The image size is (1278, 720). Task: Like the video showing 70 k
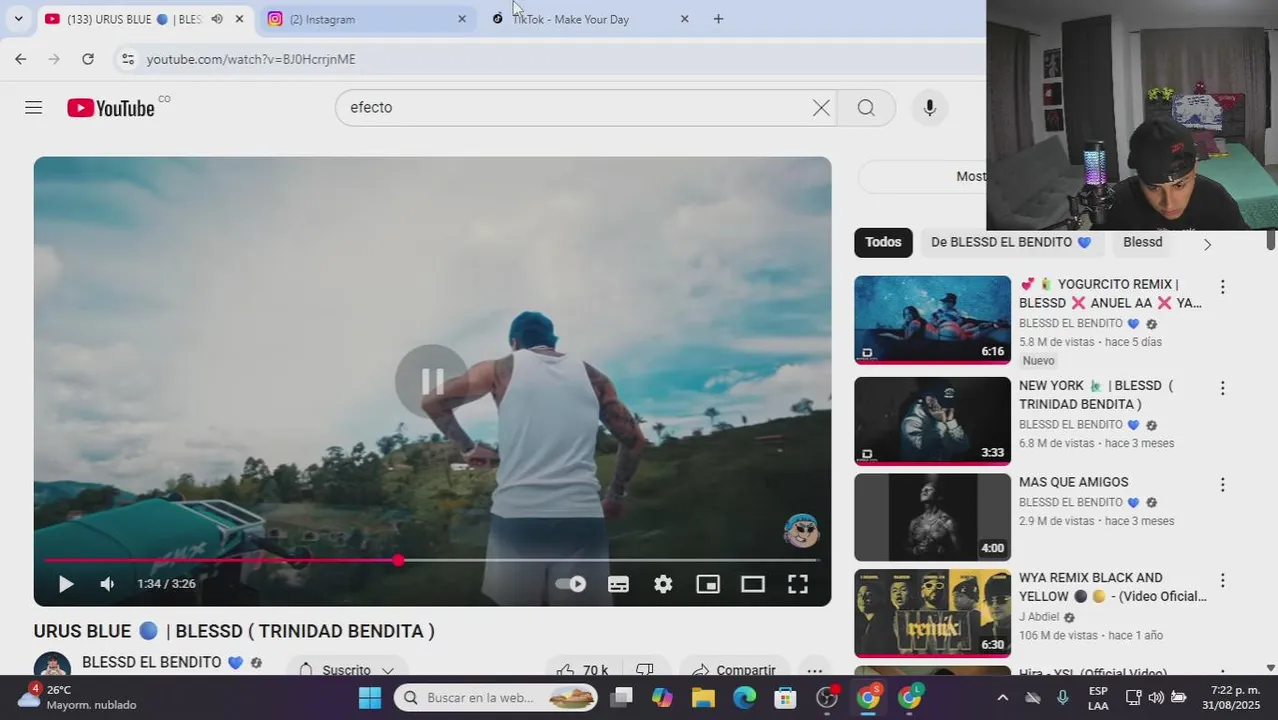coord(584,669)
